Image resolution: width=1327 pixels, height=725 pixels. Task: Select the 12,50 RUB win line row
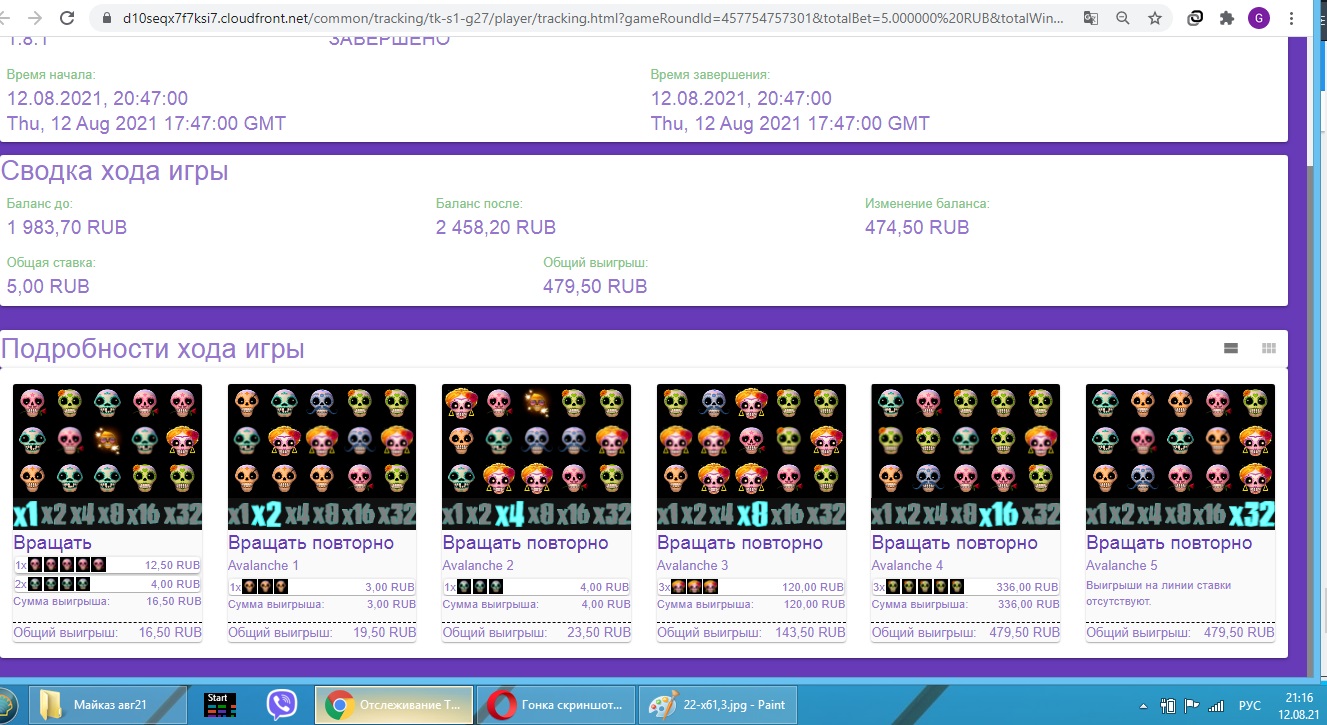(107, 565)
